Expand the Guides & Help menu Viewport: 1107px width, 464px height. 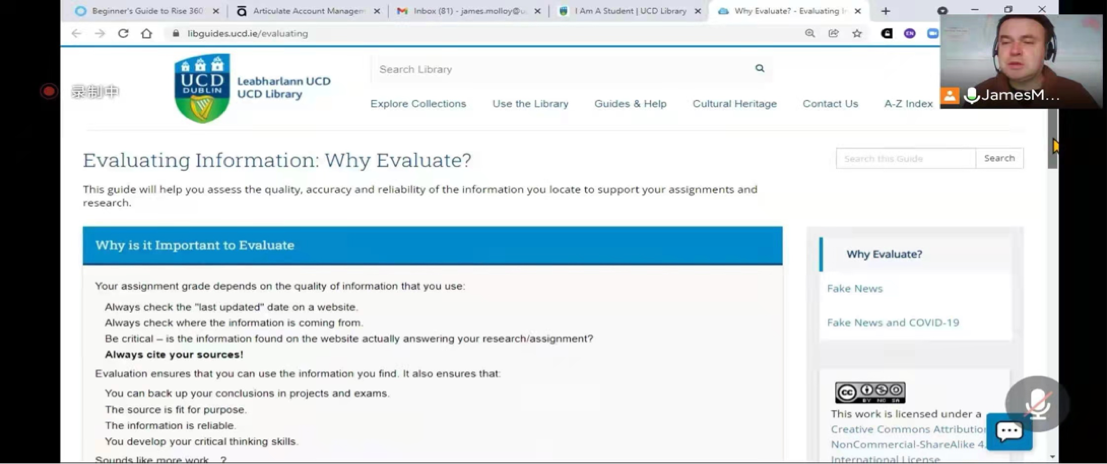coord(630,104)
